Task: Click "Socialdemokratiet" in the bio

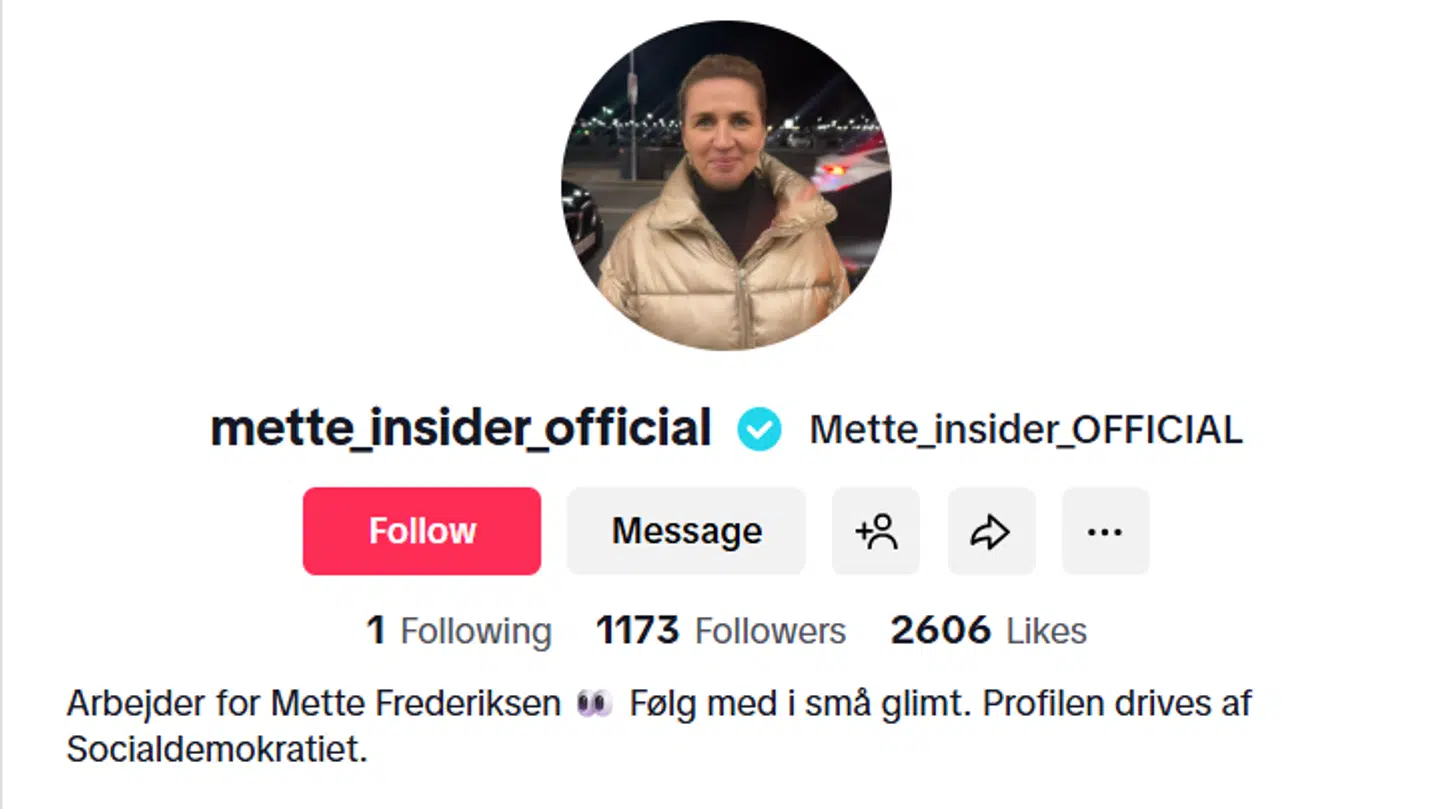Action: coord(216,747)
